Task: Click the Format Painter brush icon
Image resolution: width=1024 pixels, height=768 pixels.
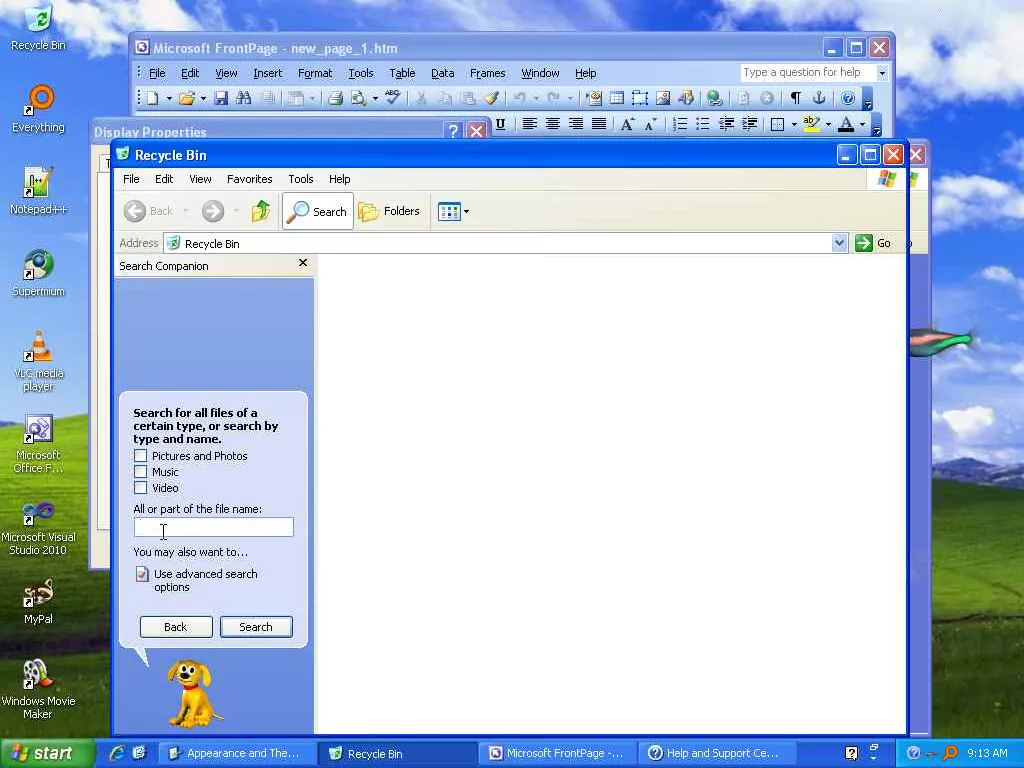Action: [491, 99]
